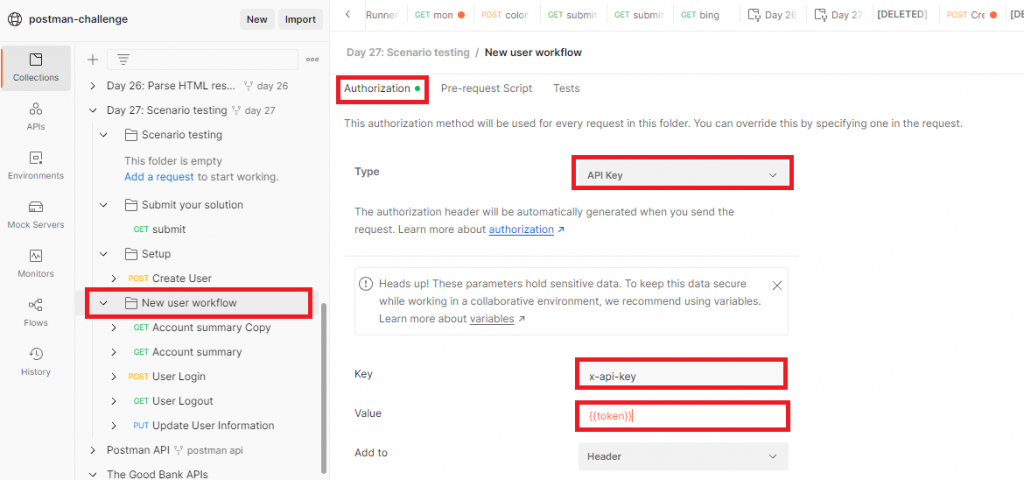Click the filter icon in collections search
This screenshot has width=1024, height=480.
122,60
